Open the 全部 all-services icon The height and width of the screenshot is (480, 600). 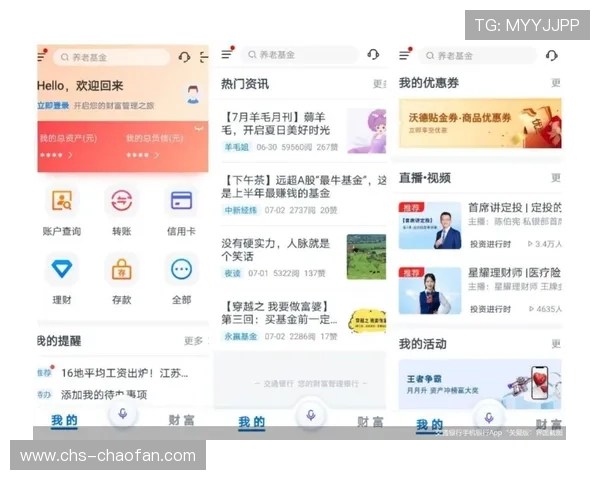point(181,269)
